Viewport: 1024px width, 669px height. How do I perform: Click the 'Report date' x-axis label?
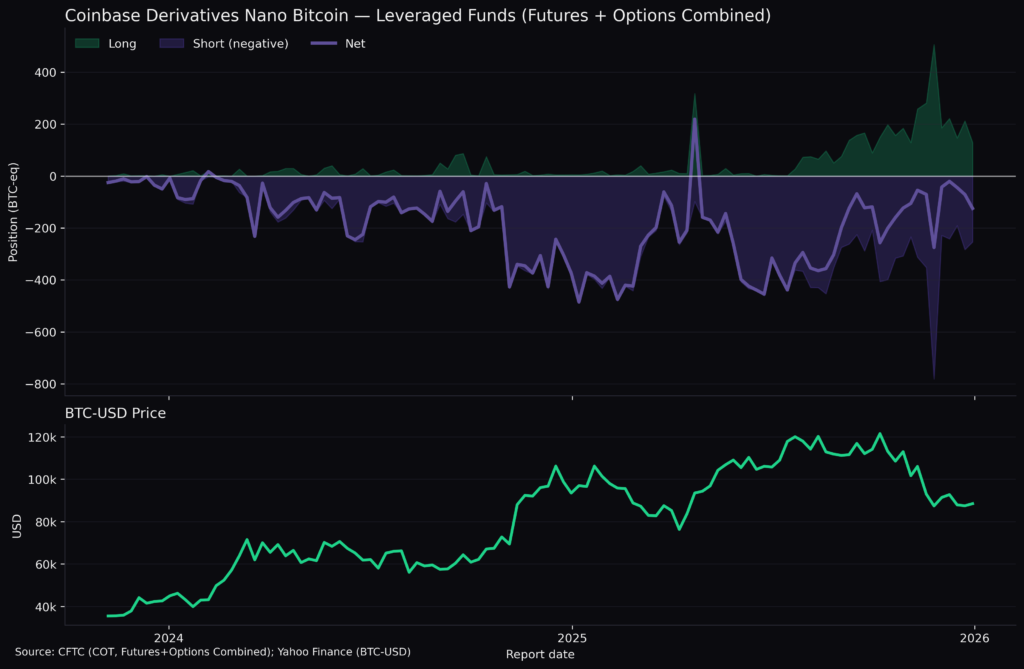tap(540, 654)
